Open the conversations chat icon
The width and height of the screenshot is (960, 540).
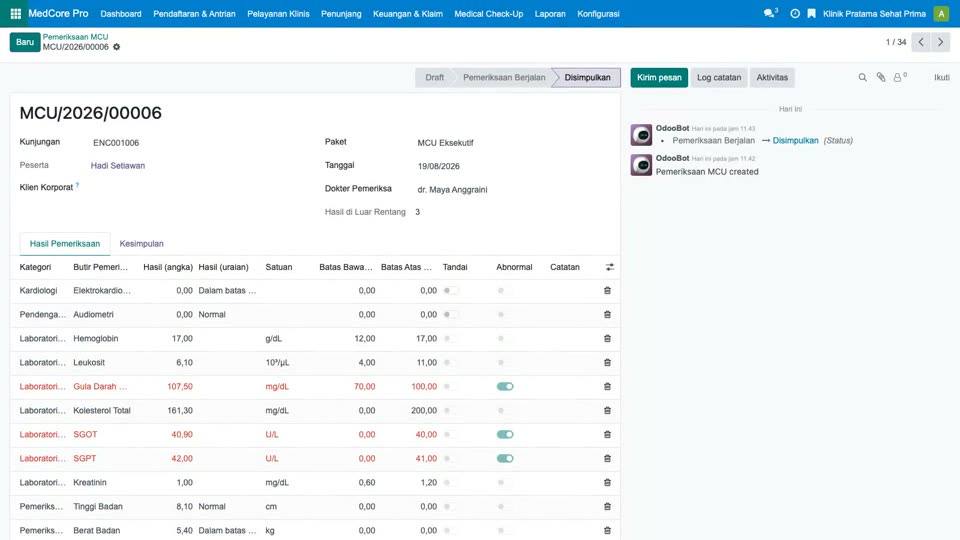770,13
